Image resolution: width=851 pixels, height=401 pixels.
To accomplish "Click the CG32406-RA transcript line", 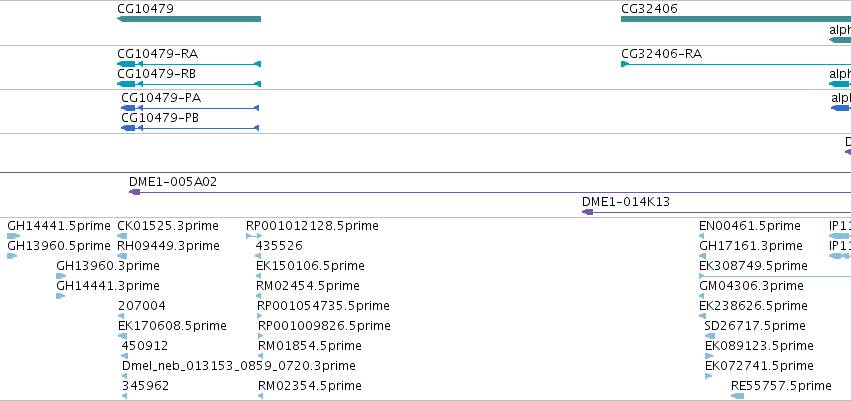I will coord(736,64).
